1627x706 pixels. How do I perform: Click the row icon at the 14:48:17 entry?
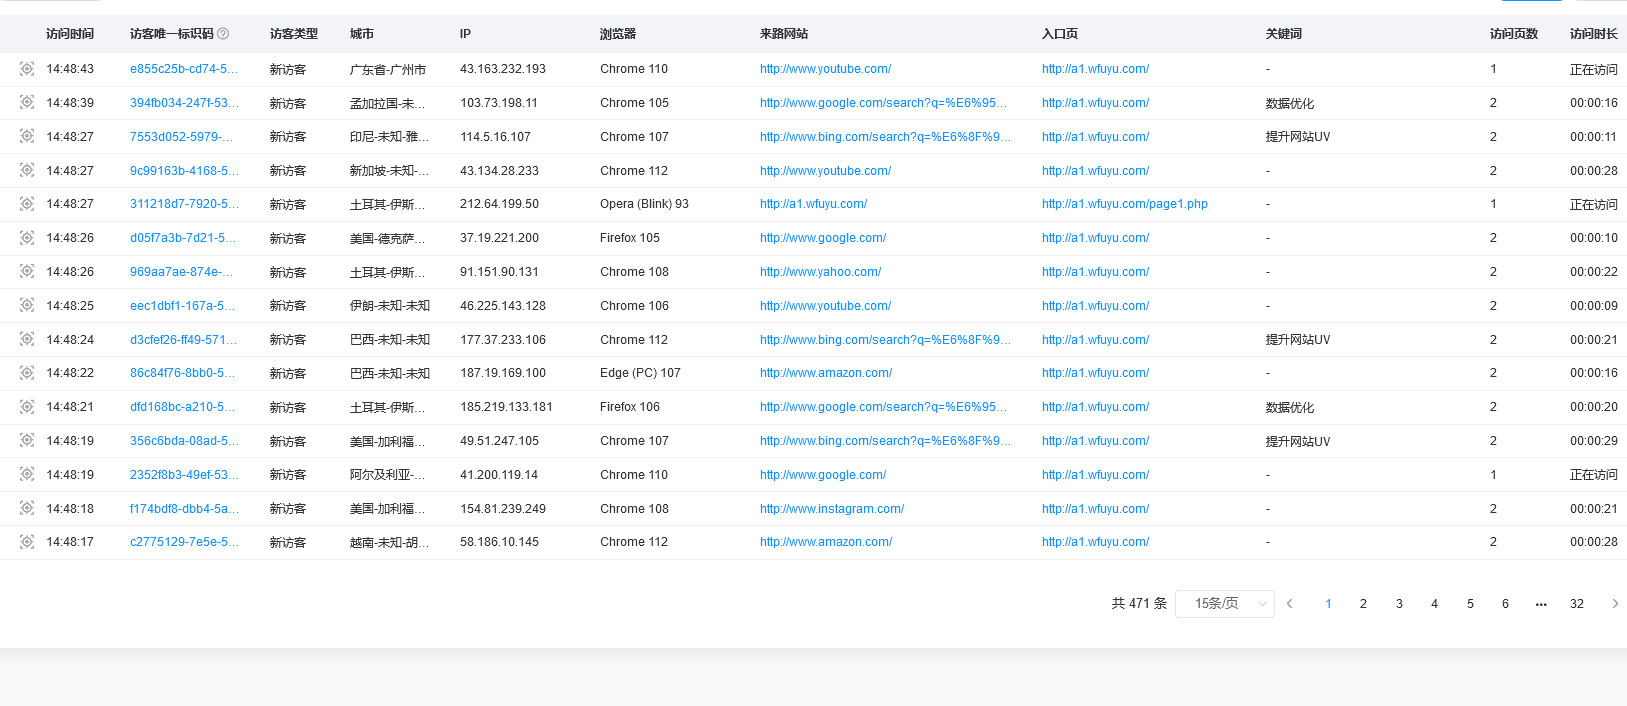point(27,542)
